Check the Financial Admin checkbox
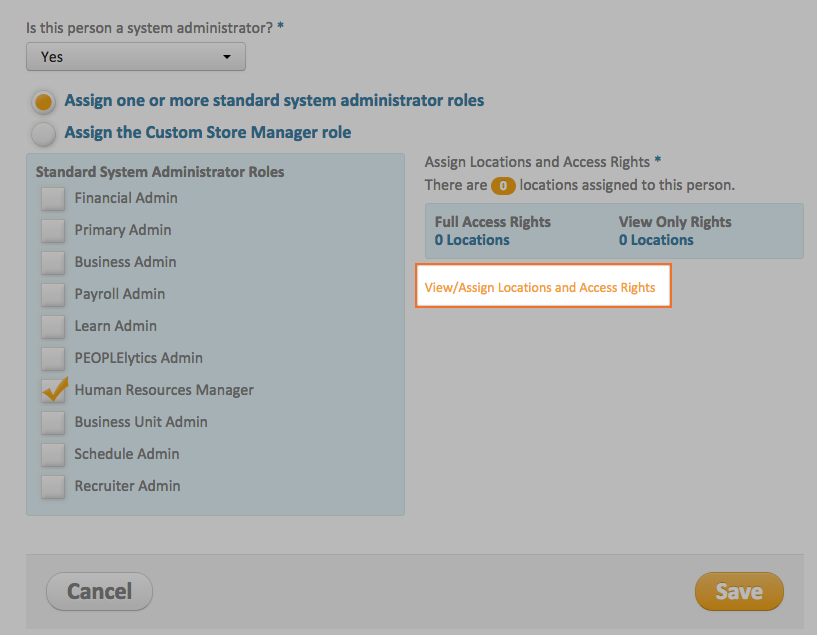The height and width of the screenshot is (635, 817). tap(53, 198)
